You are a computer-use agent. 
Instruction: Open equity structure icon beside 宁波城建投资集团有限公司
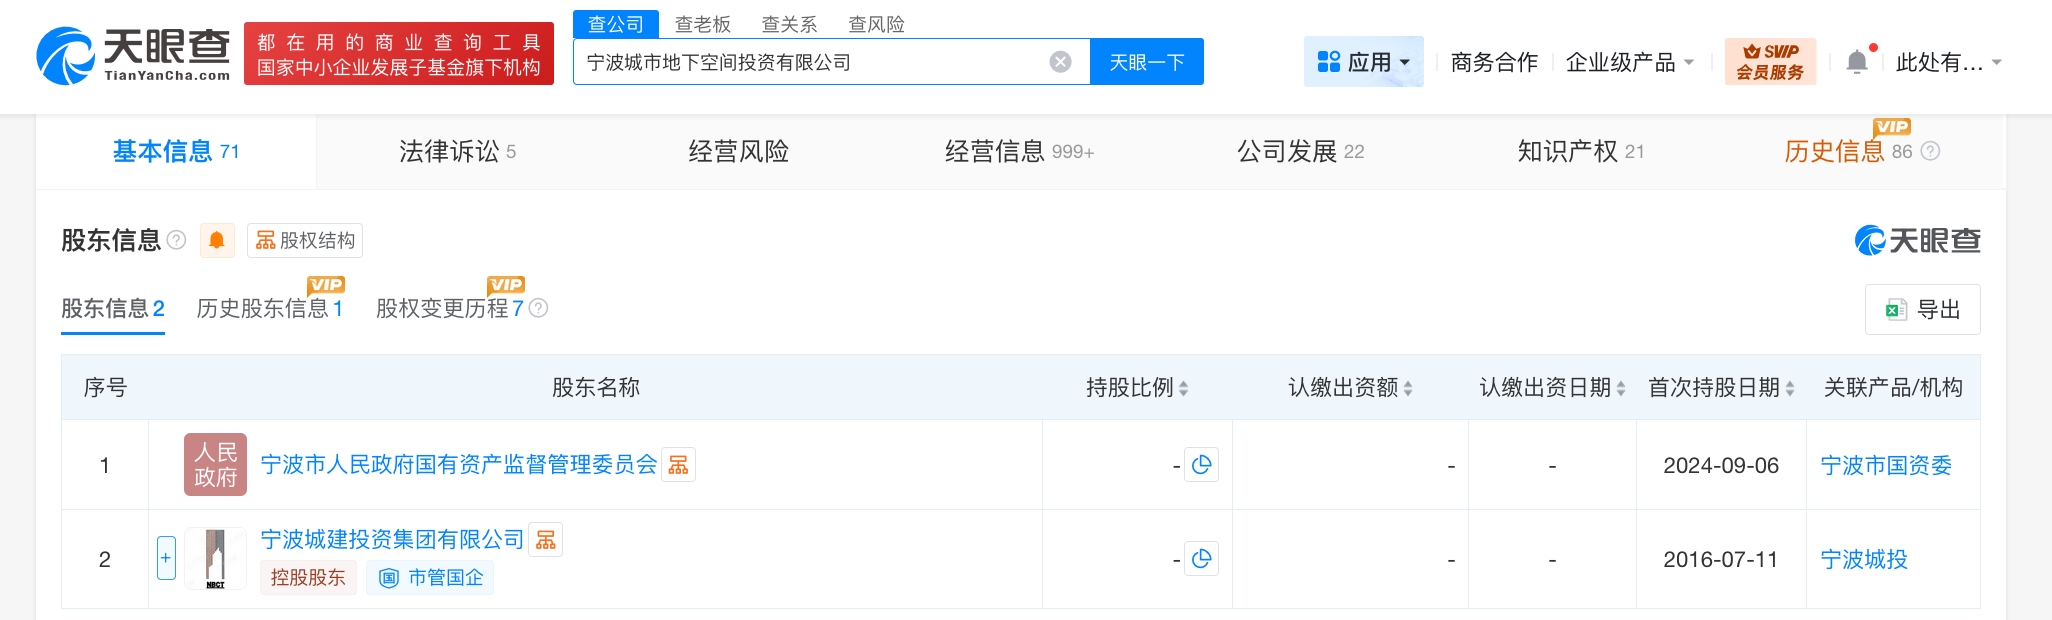coord(546,540)
